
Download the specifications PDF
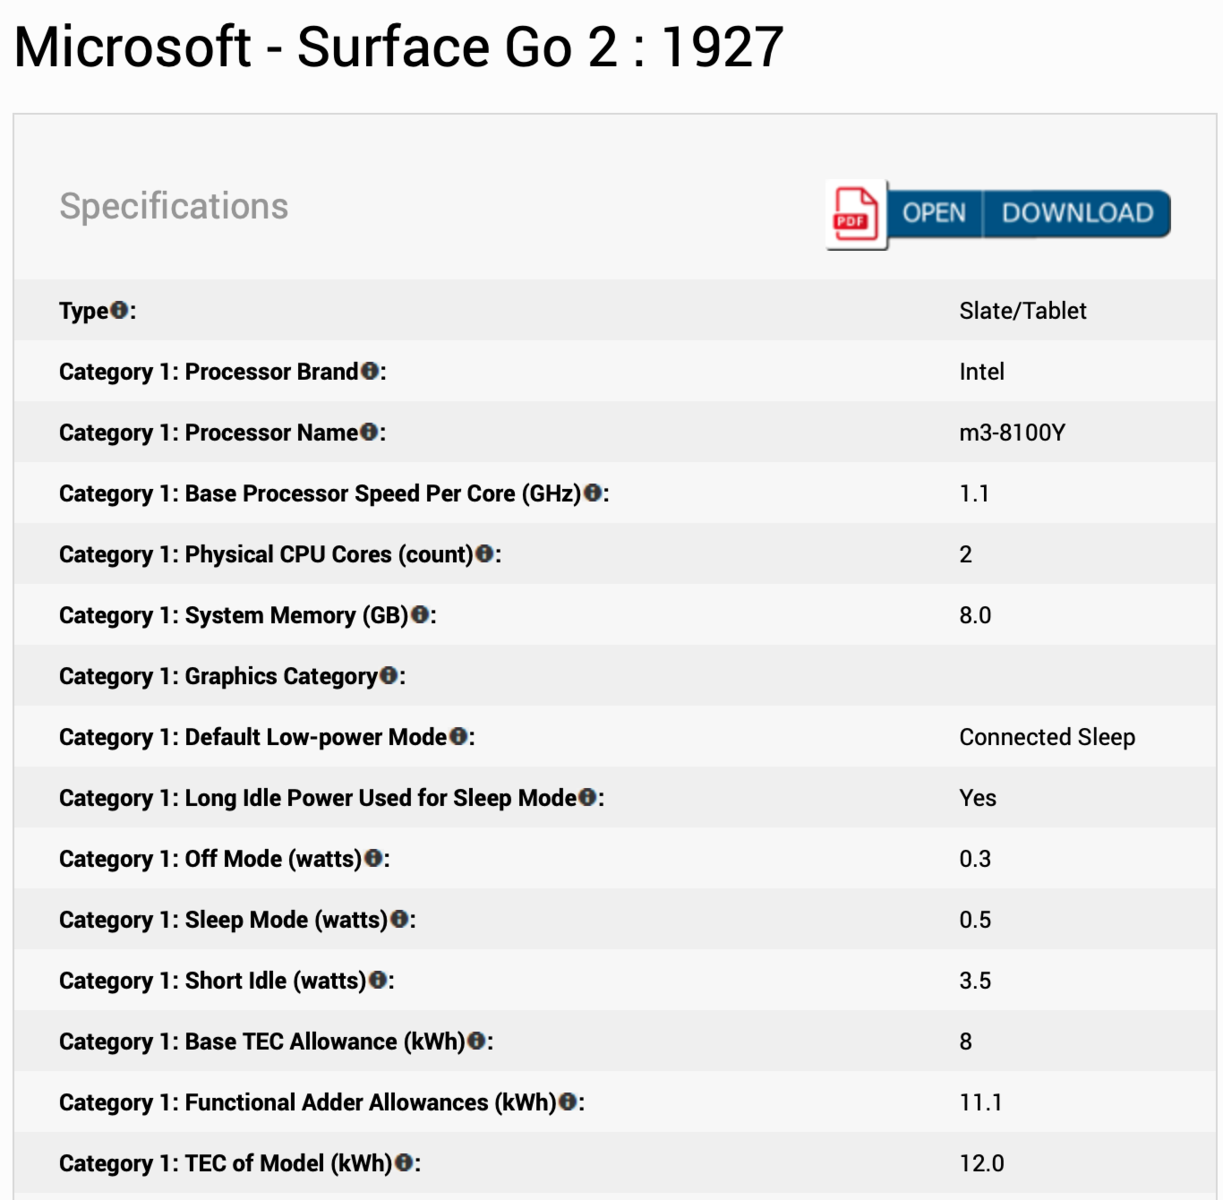tap(1077, 213)
